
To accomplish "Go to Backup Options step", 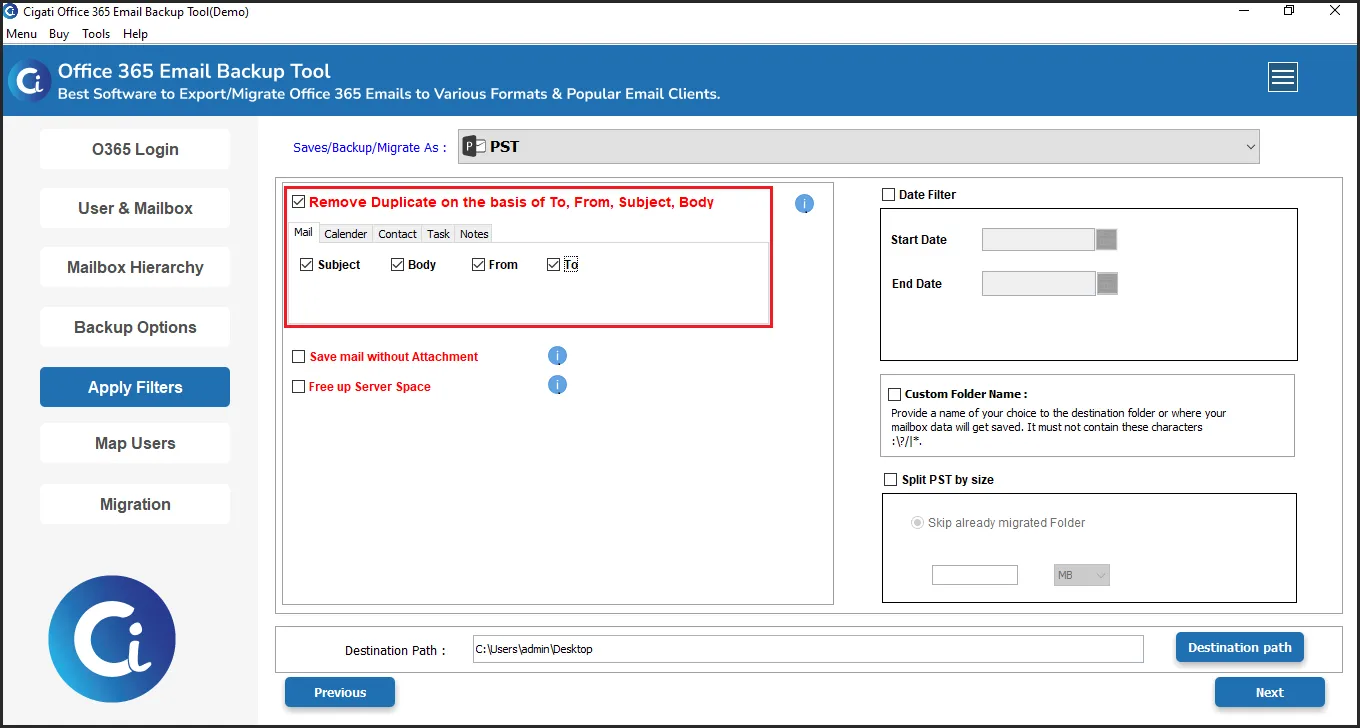I will (x=135, y=327).
